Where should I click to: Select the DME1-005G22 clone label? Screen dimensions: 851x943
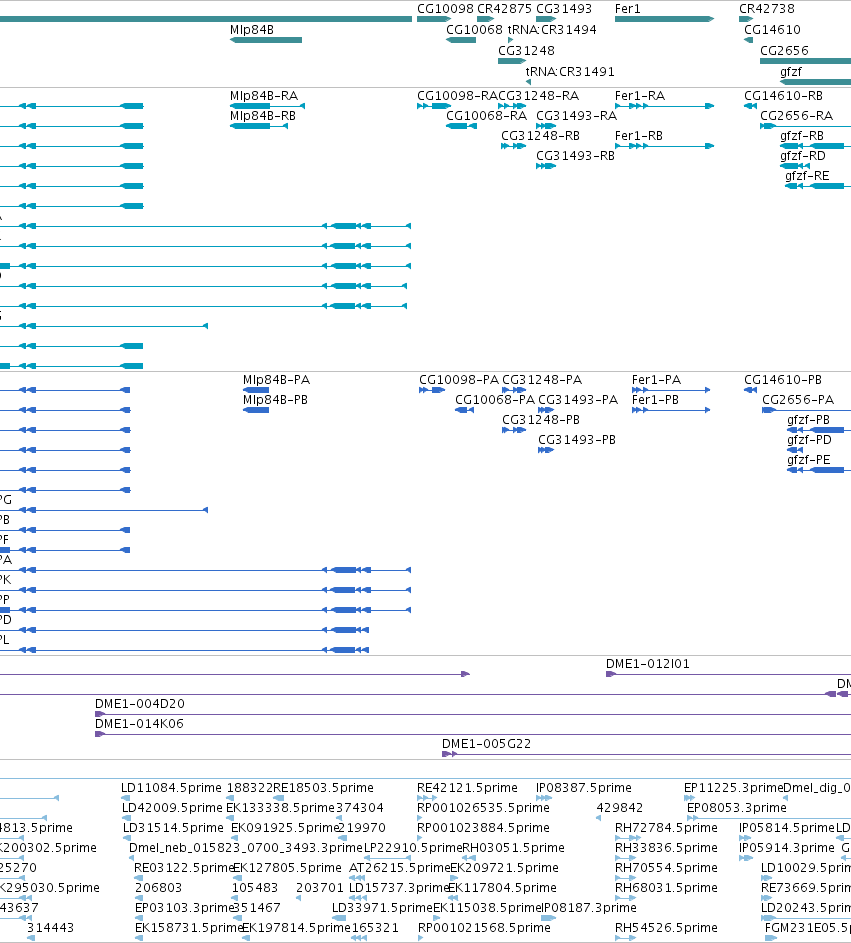pos(486,743)
